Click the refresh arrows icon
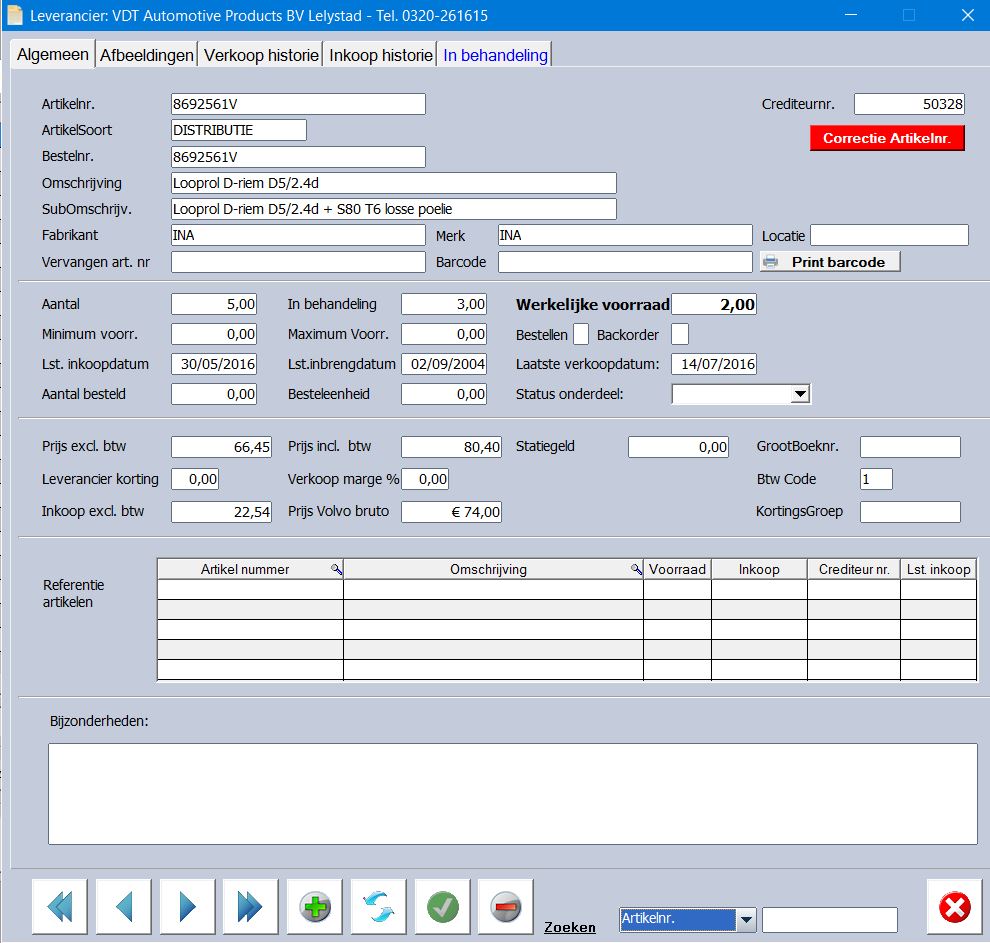 pyautogui.click(x=378, y=907)
